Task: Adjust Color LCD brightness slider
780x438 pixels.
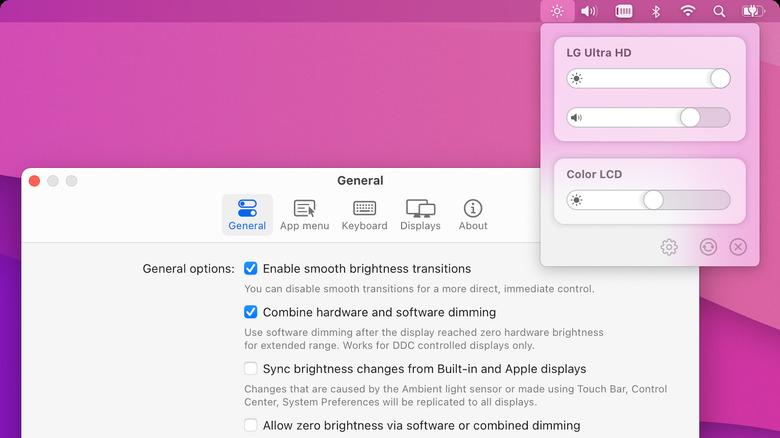Action: 648,200
